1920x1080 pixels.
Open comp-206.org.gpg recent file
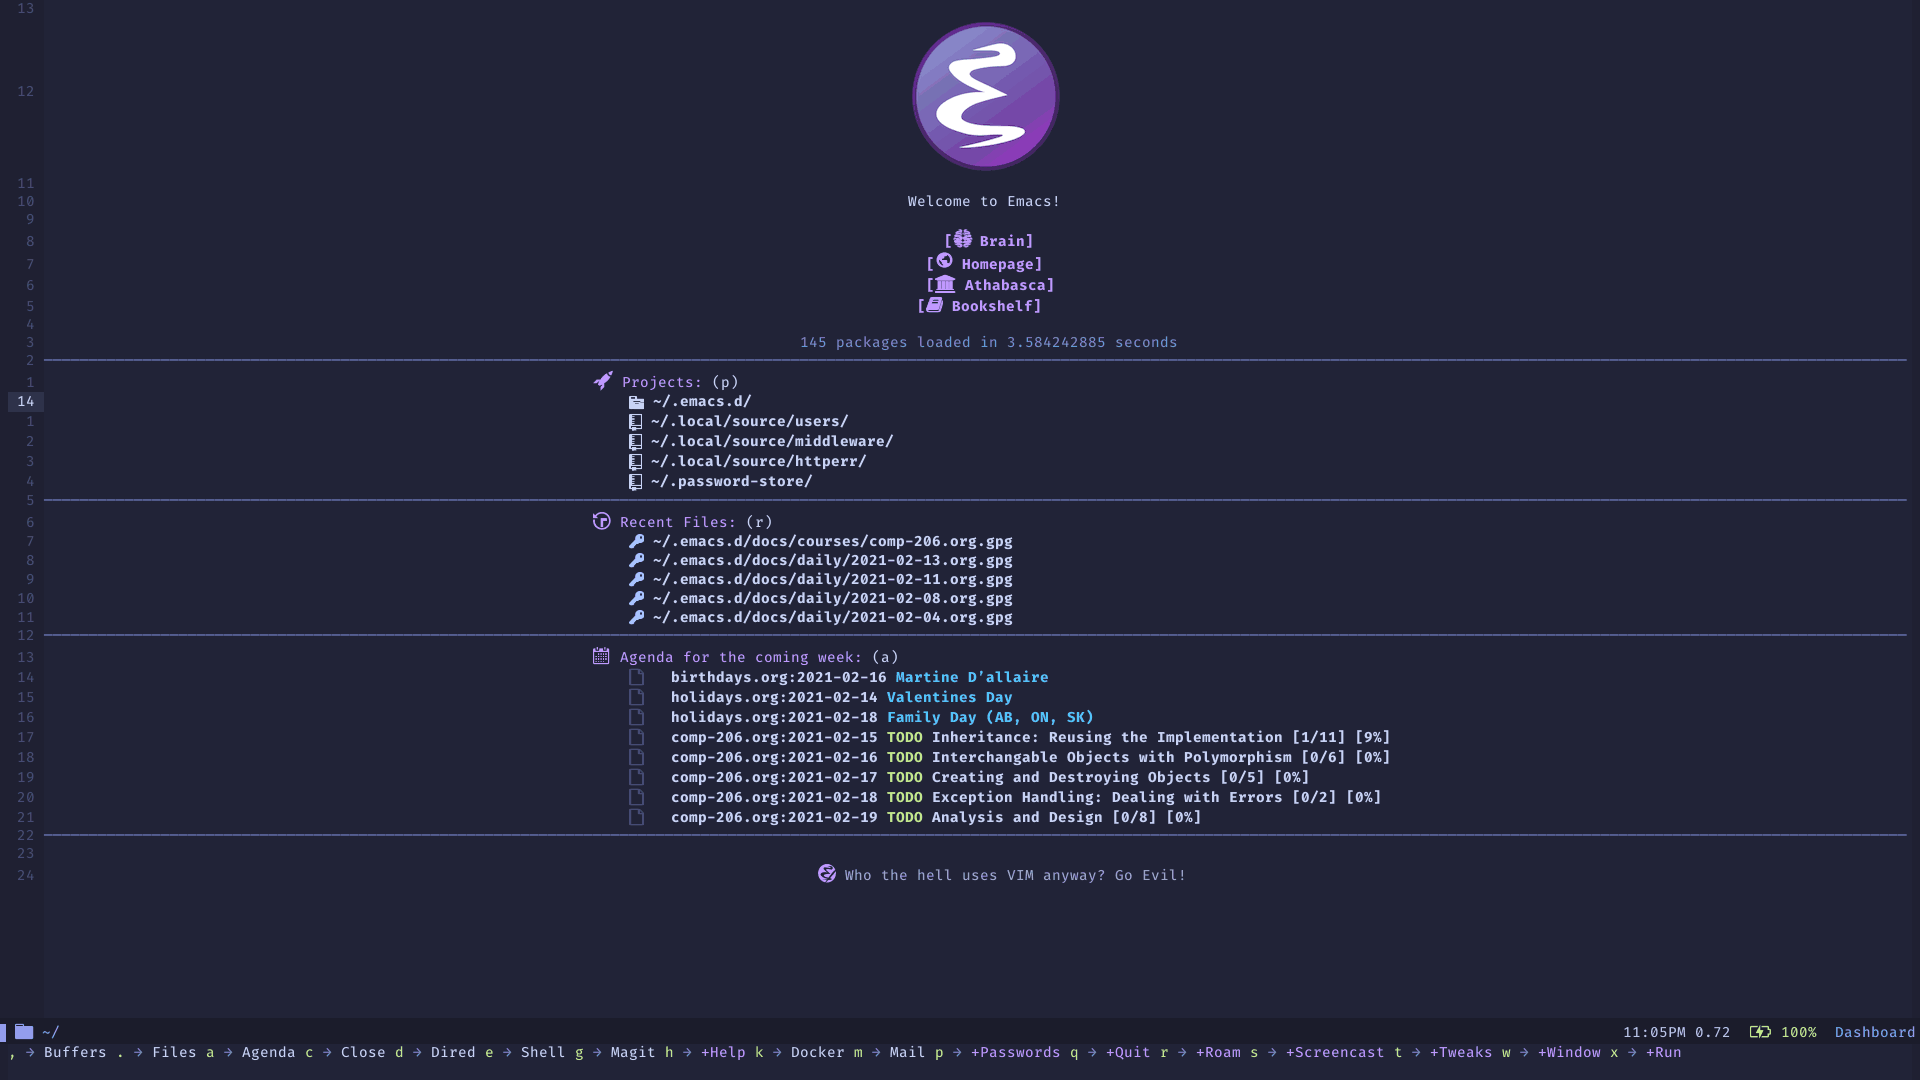pyautogui.click(x=829, y=541)
